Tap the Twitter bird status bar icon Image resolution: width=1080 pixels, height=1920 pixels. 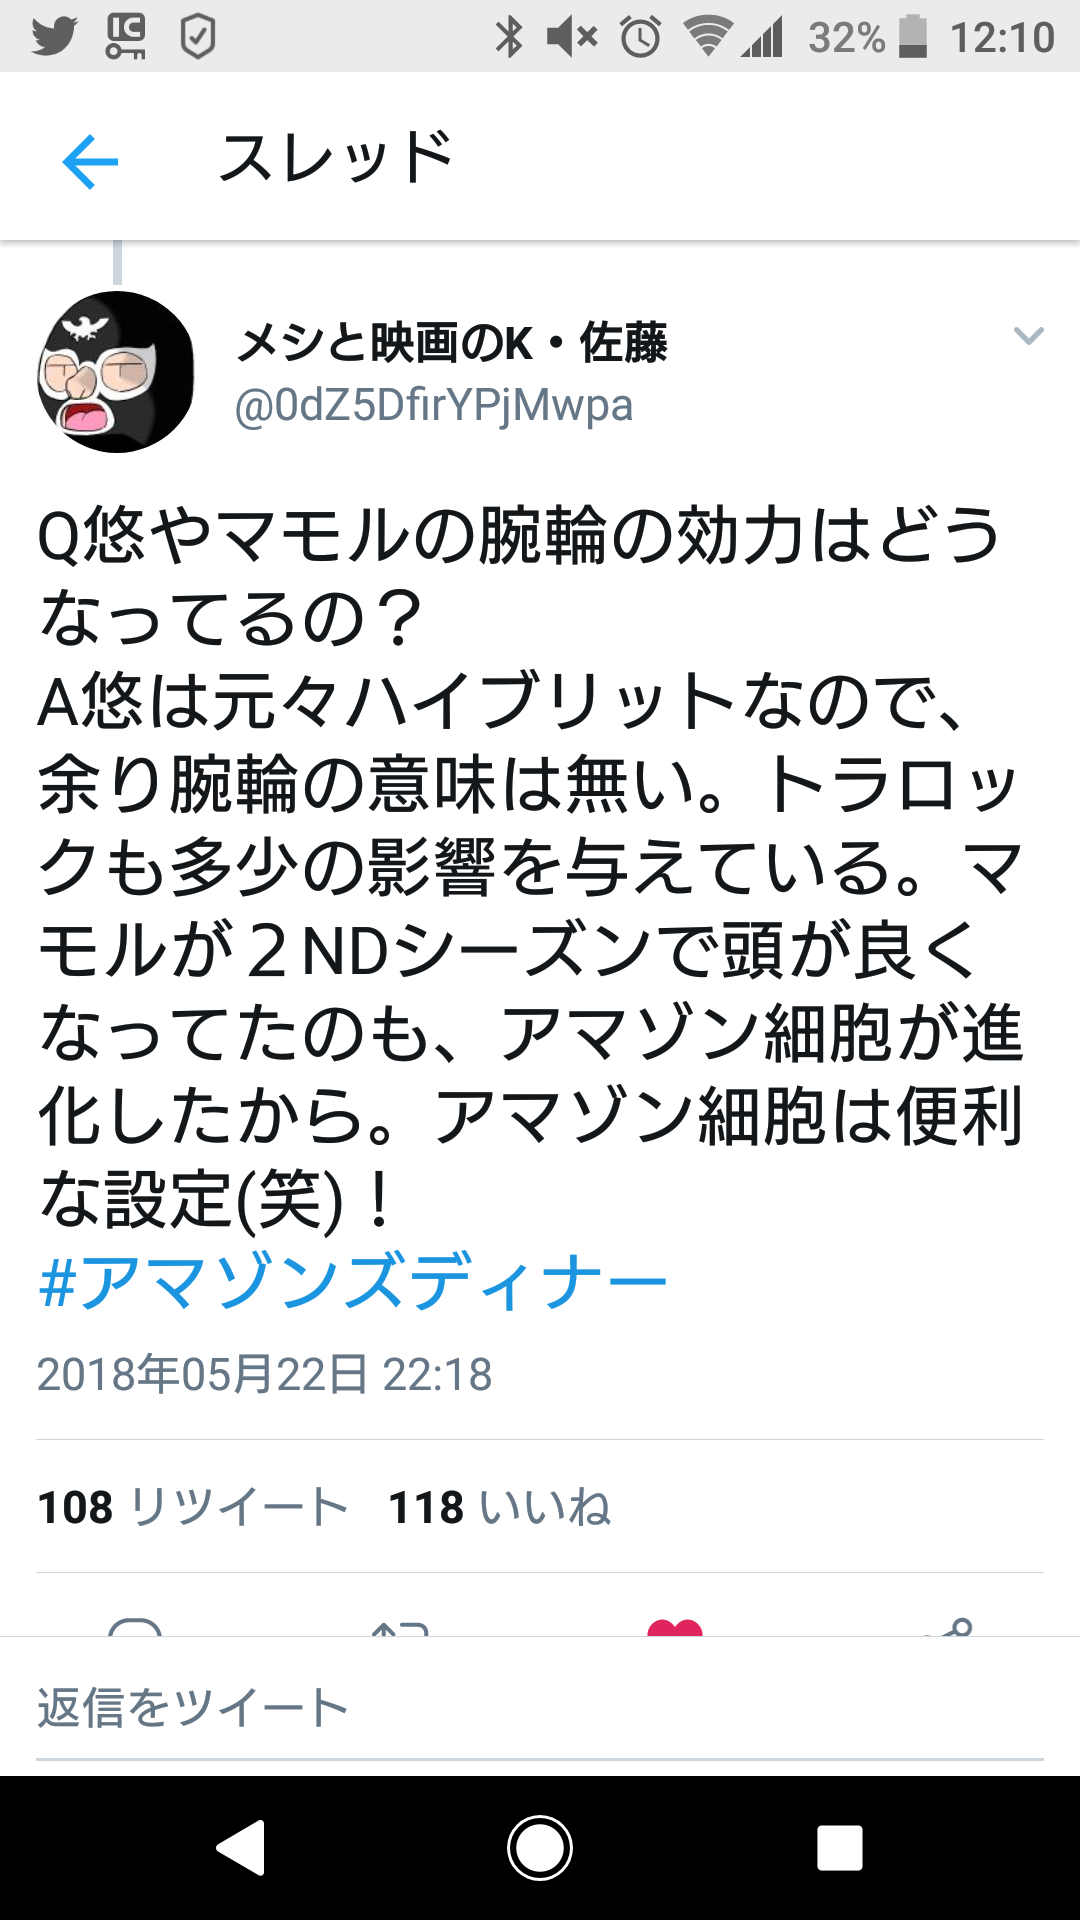54,37
